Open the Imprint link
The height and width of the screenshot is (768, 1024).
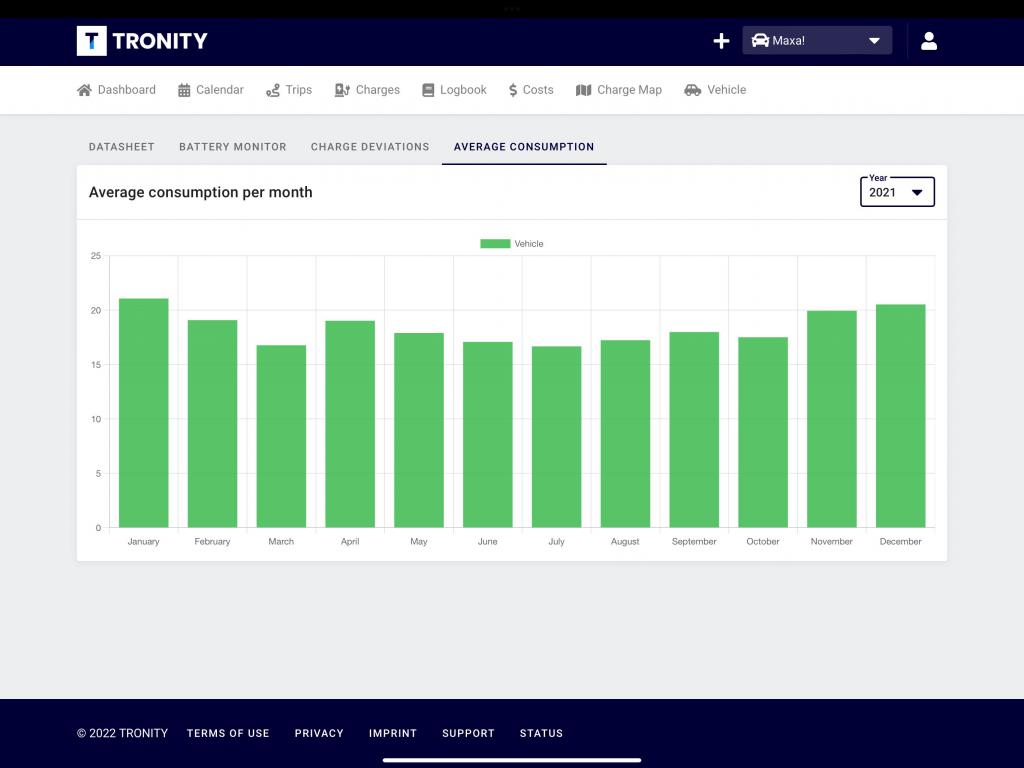click(392, 733)
